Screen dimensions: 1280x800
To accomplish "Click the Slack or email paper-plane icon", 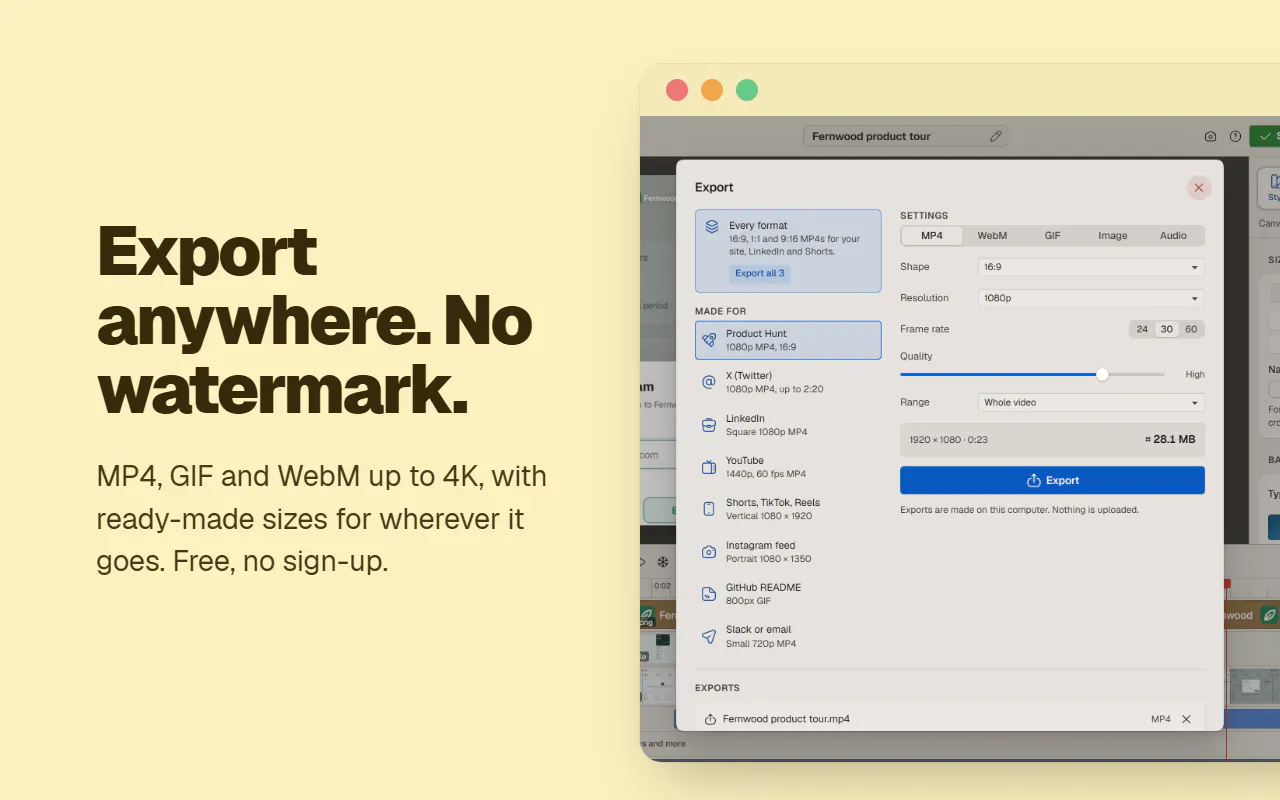I will (x=709, y=636).
